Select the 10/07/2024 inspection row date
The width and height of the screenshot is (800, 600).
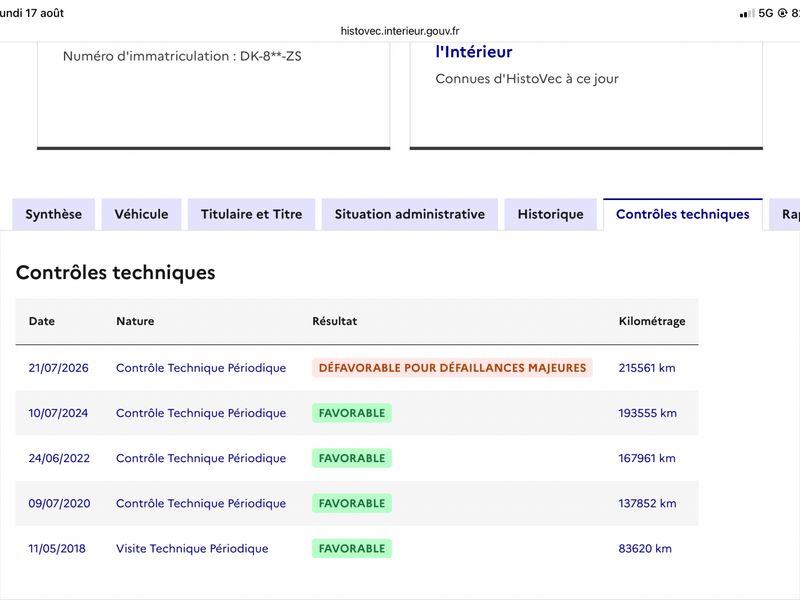point(58,413)
